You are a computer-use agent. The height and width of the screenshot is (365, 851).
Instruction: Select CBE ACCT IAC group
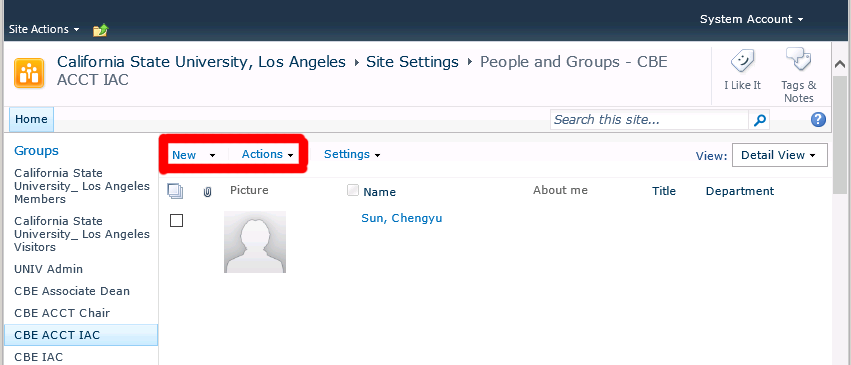tap(80, 335)
